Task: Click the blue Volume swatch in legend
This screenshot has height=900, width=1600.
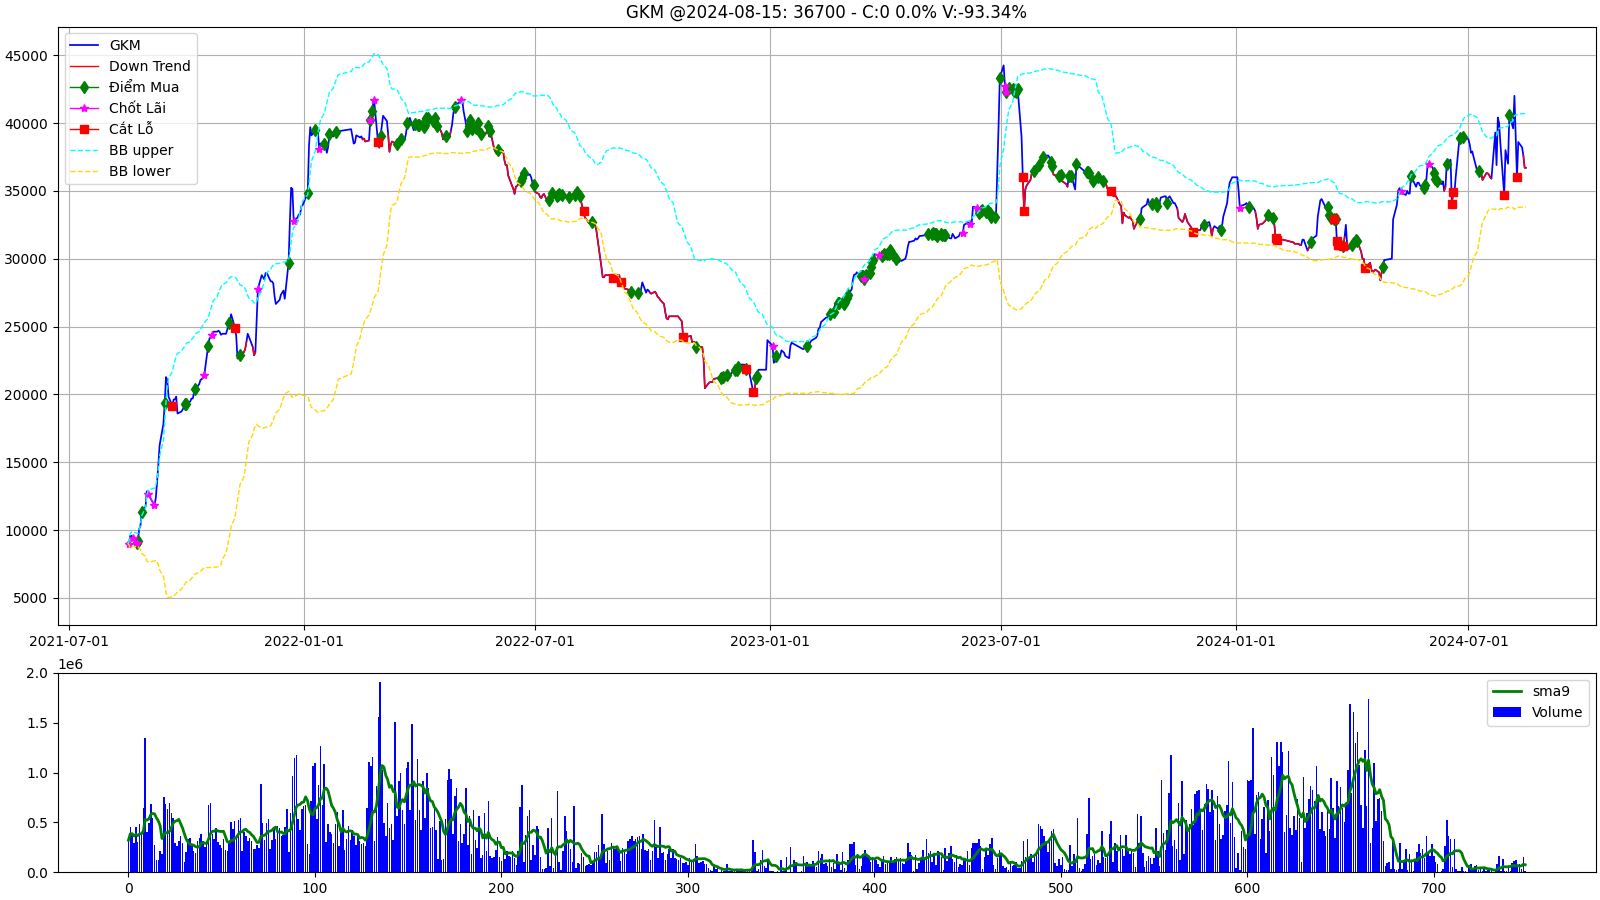Action: tap(1507, 712)
